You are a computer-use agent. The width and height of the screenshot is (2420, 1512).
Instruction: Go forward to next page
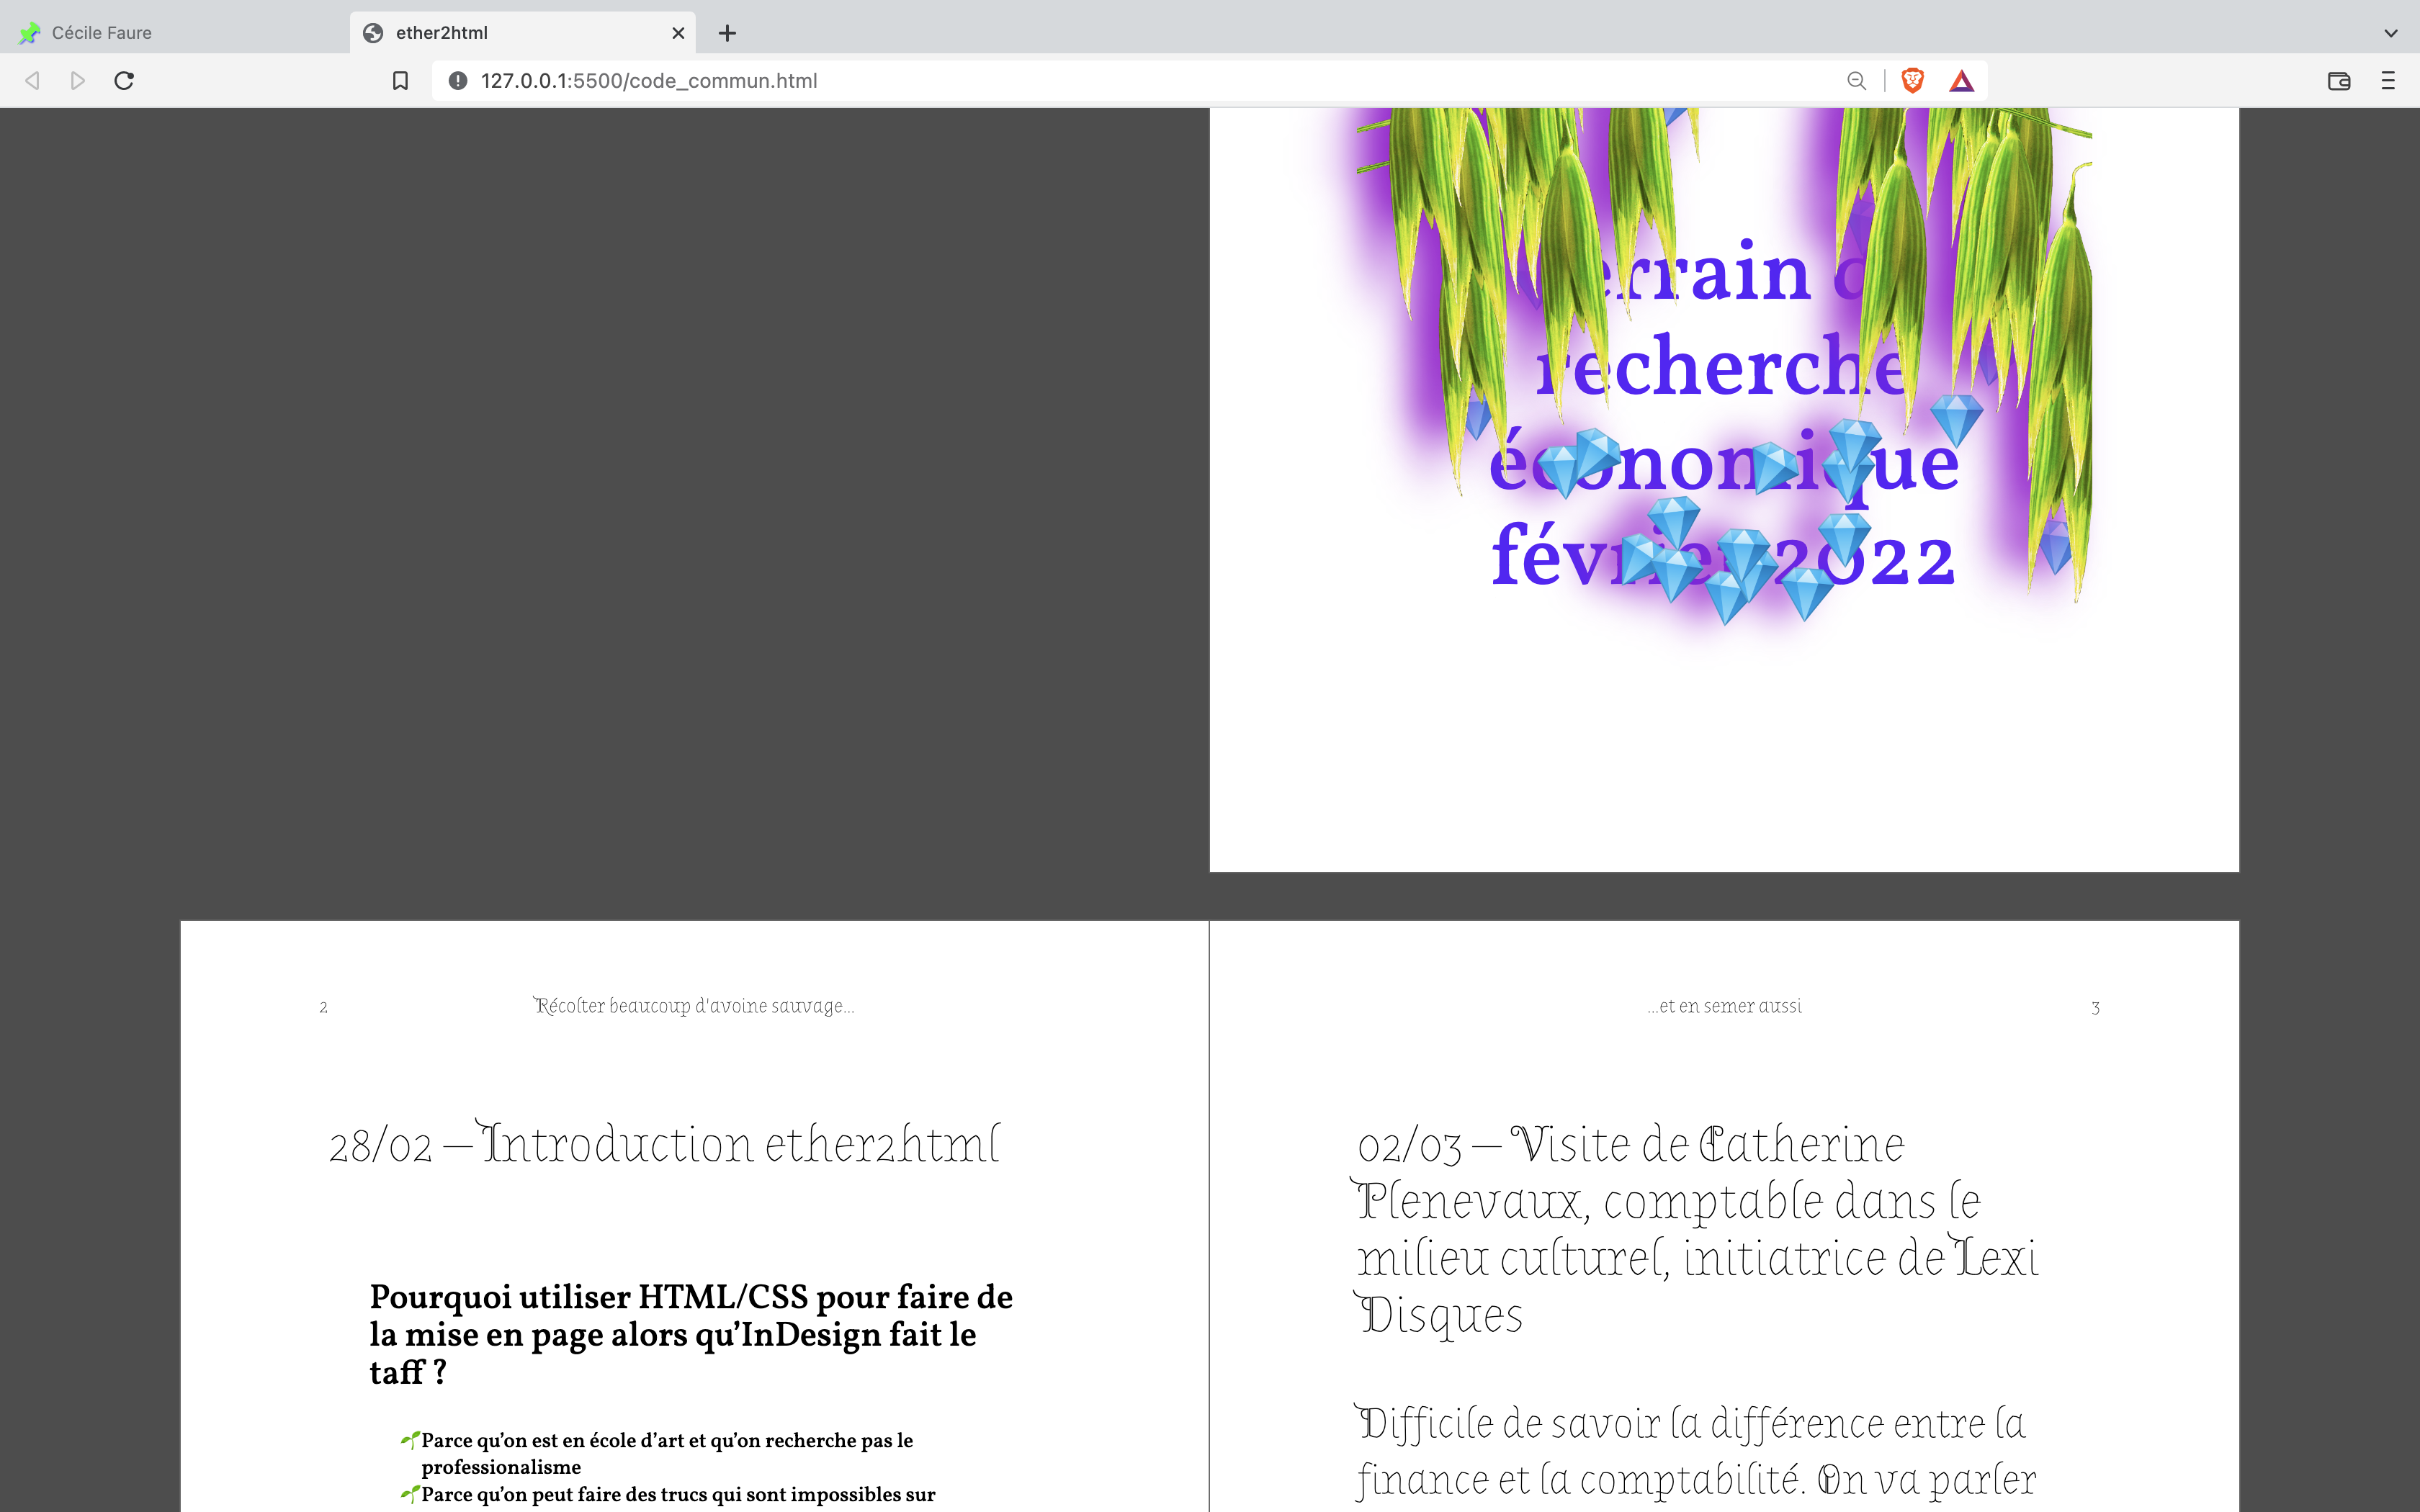tap(78, 81)
